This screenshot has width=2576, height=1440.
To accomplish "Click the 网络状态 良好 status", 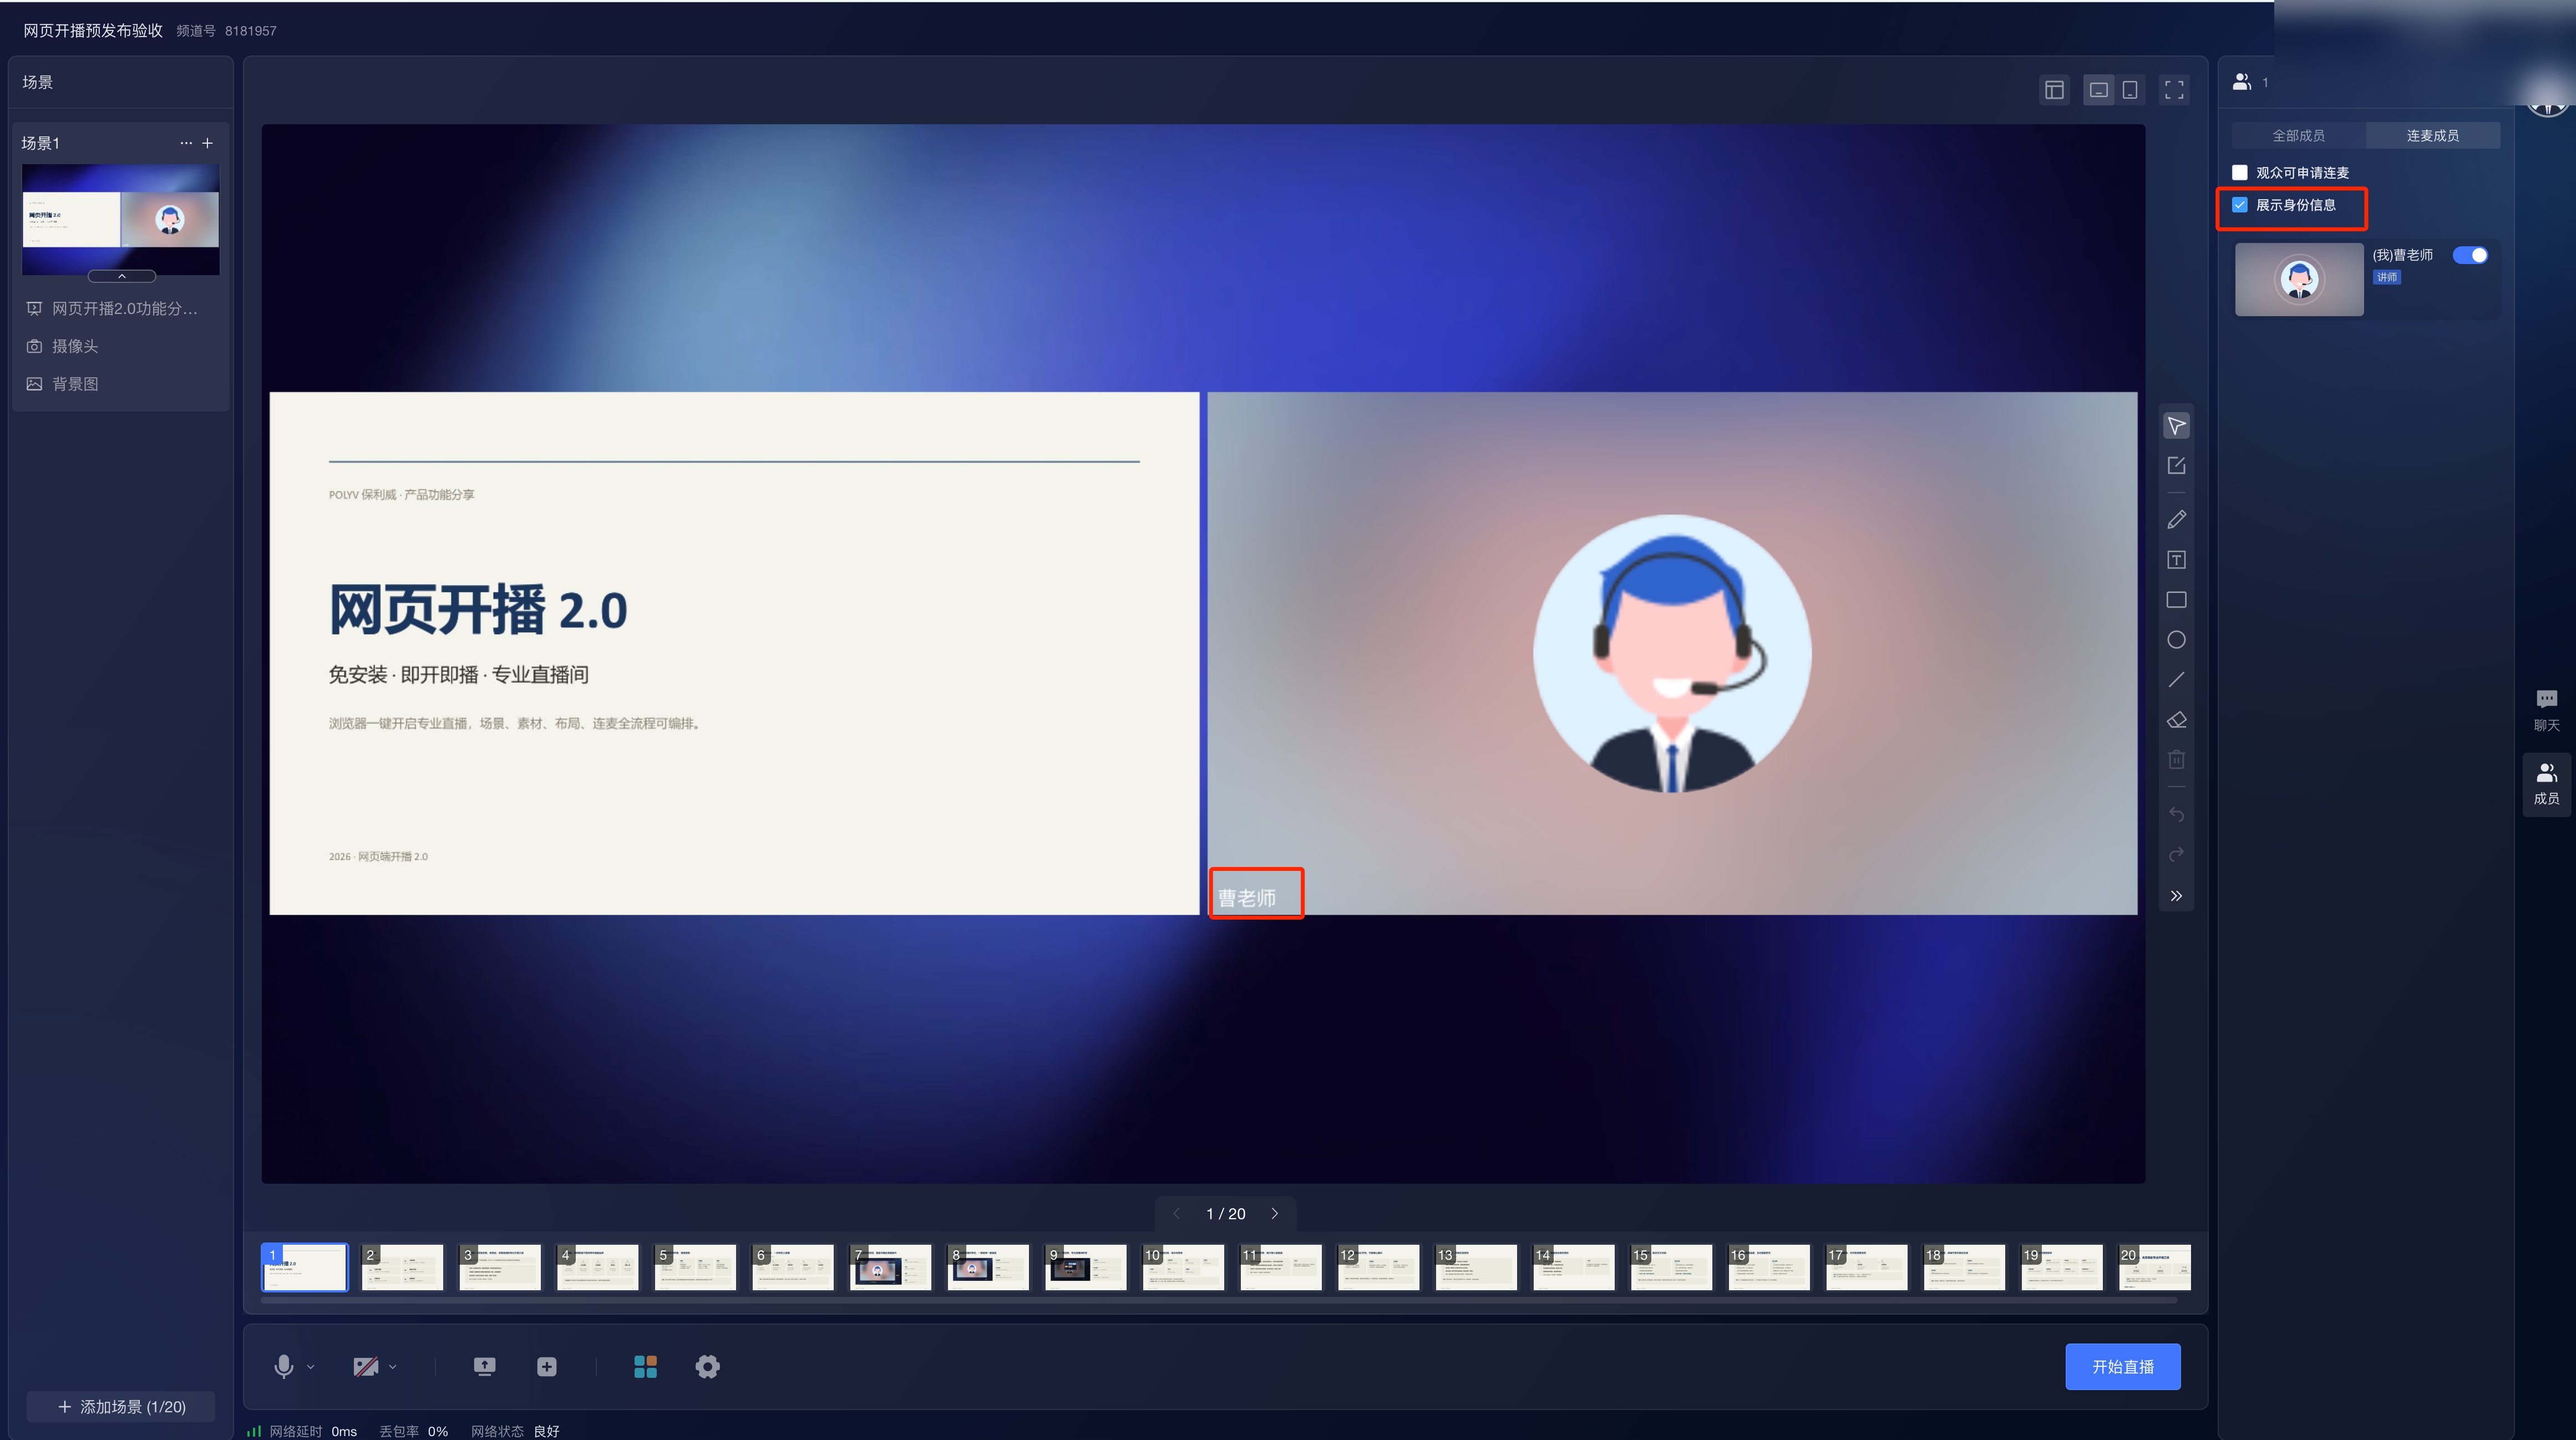I will pyautogui.click(x=515, y=1431).
